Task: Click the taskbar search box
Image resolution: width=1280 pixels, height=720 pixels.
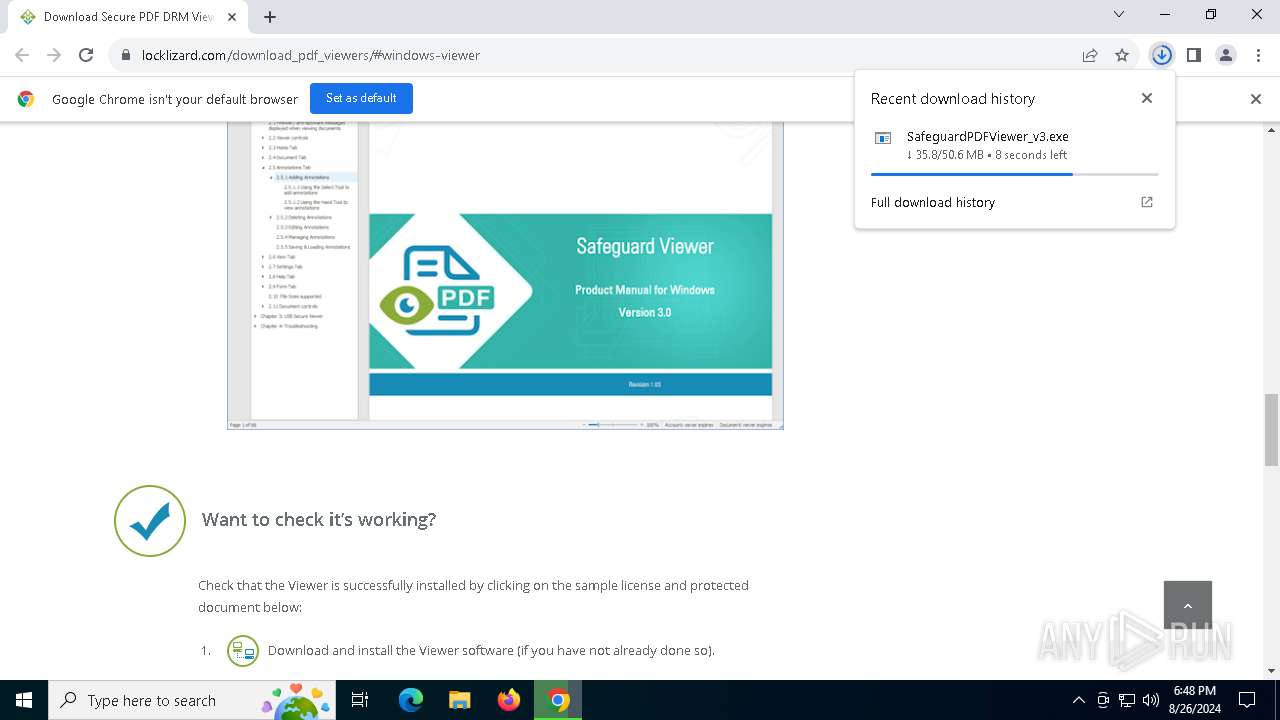Action: pyautogui.click(x=192, y=700)
